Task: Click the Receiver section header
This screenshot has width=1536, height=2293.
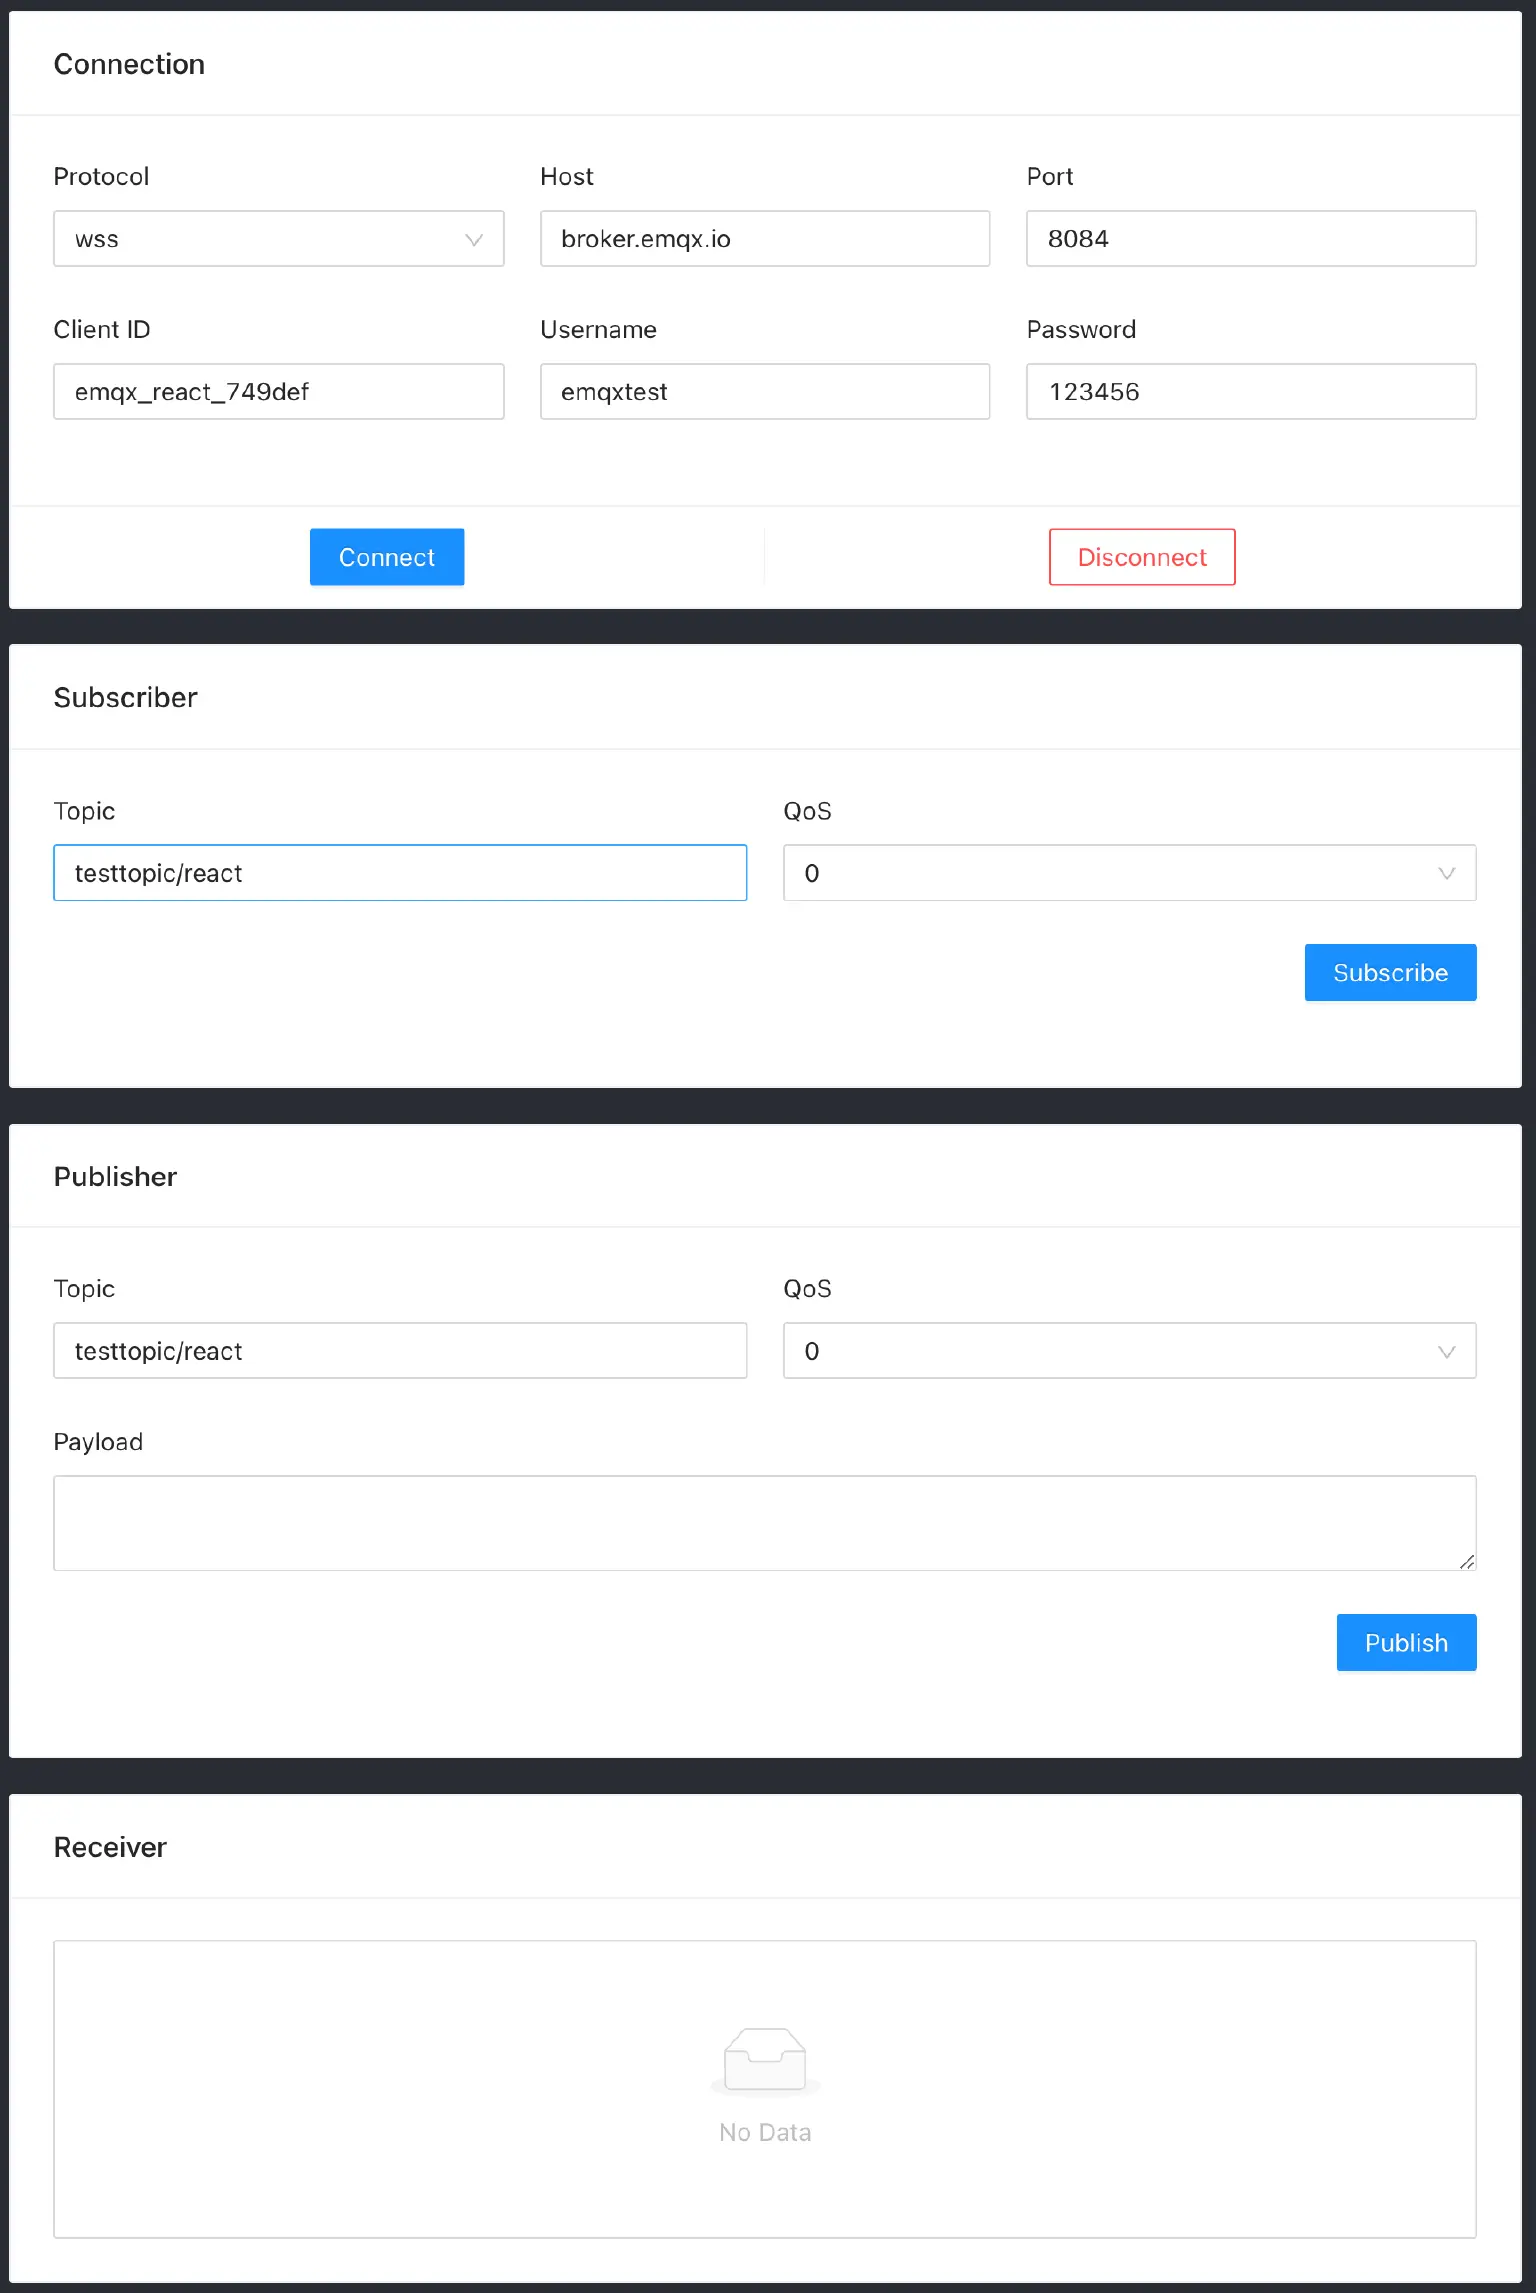Action: pos(110,1847)
